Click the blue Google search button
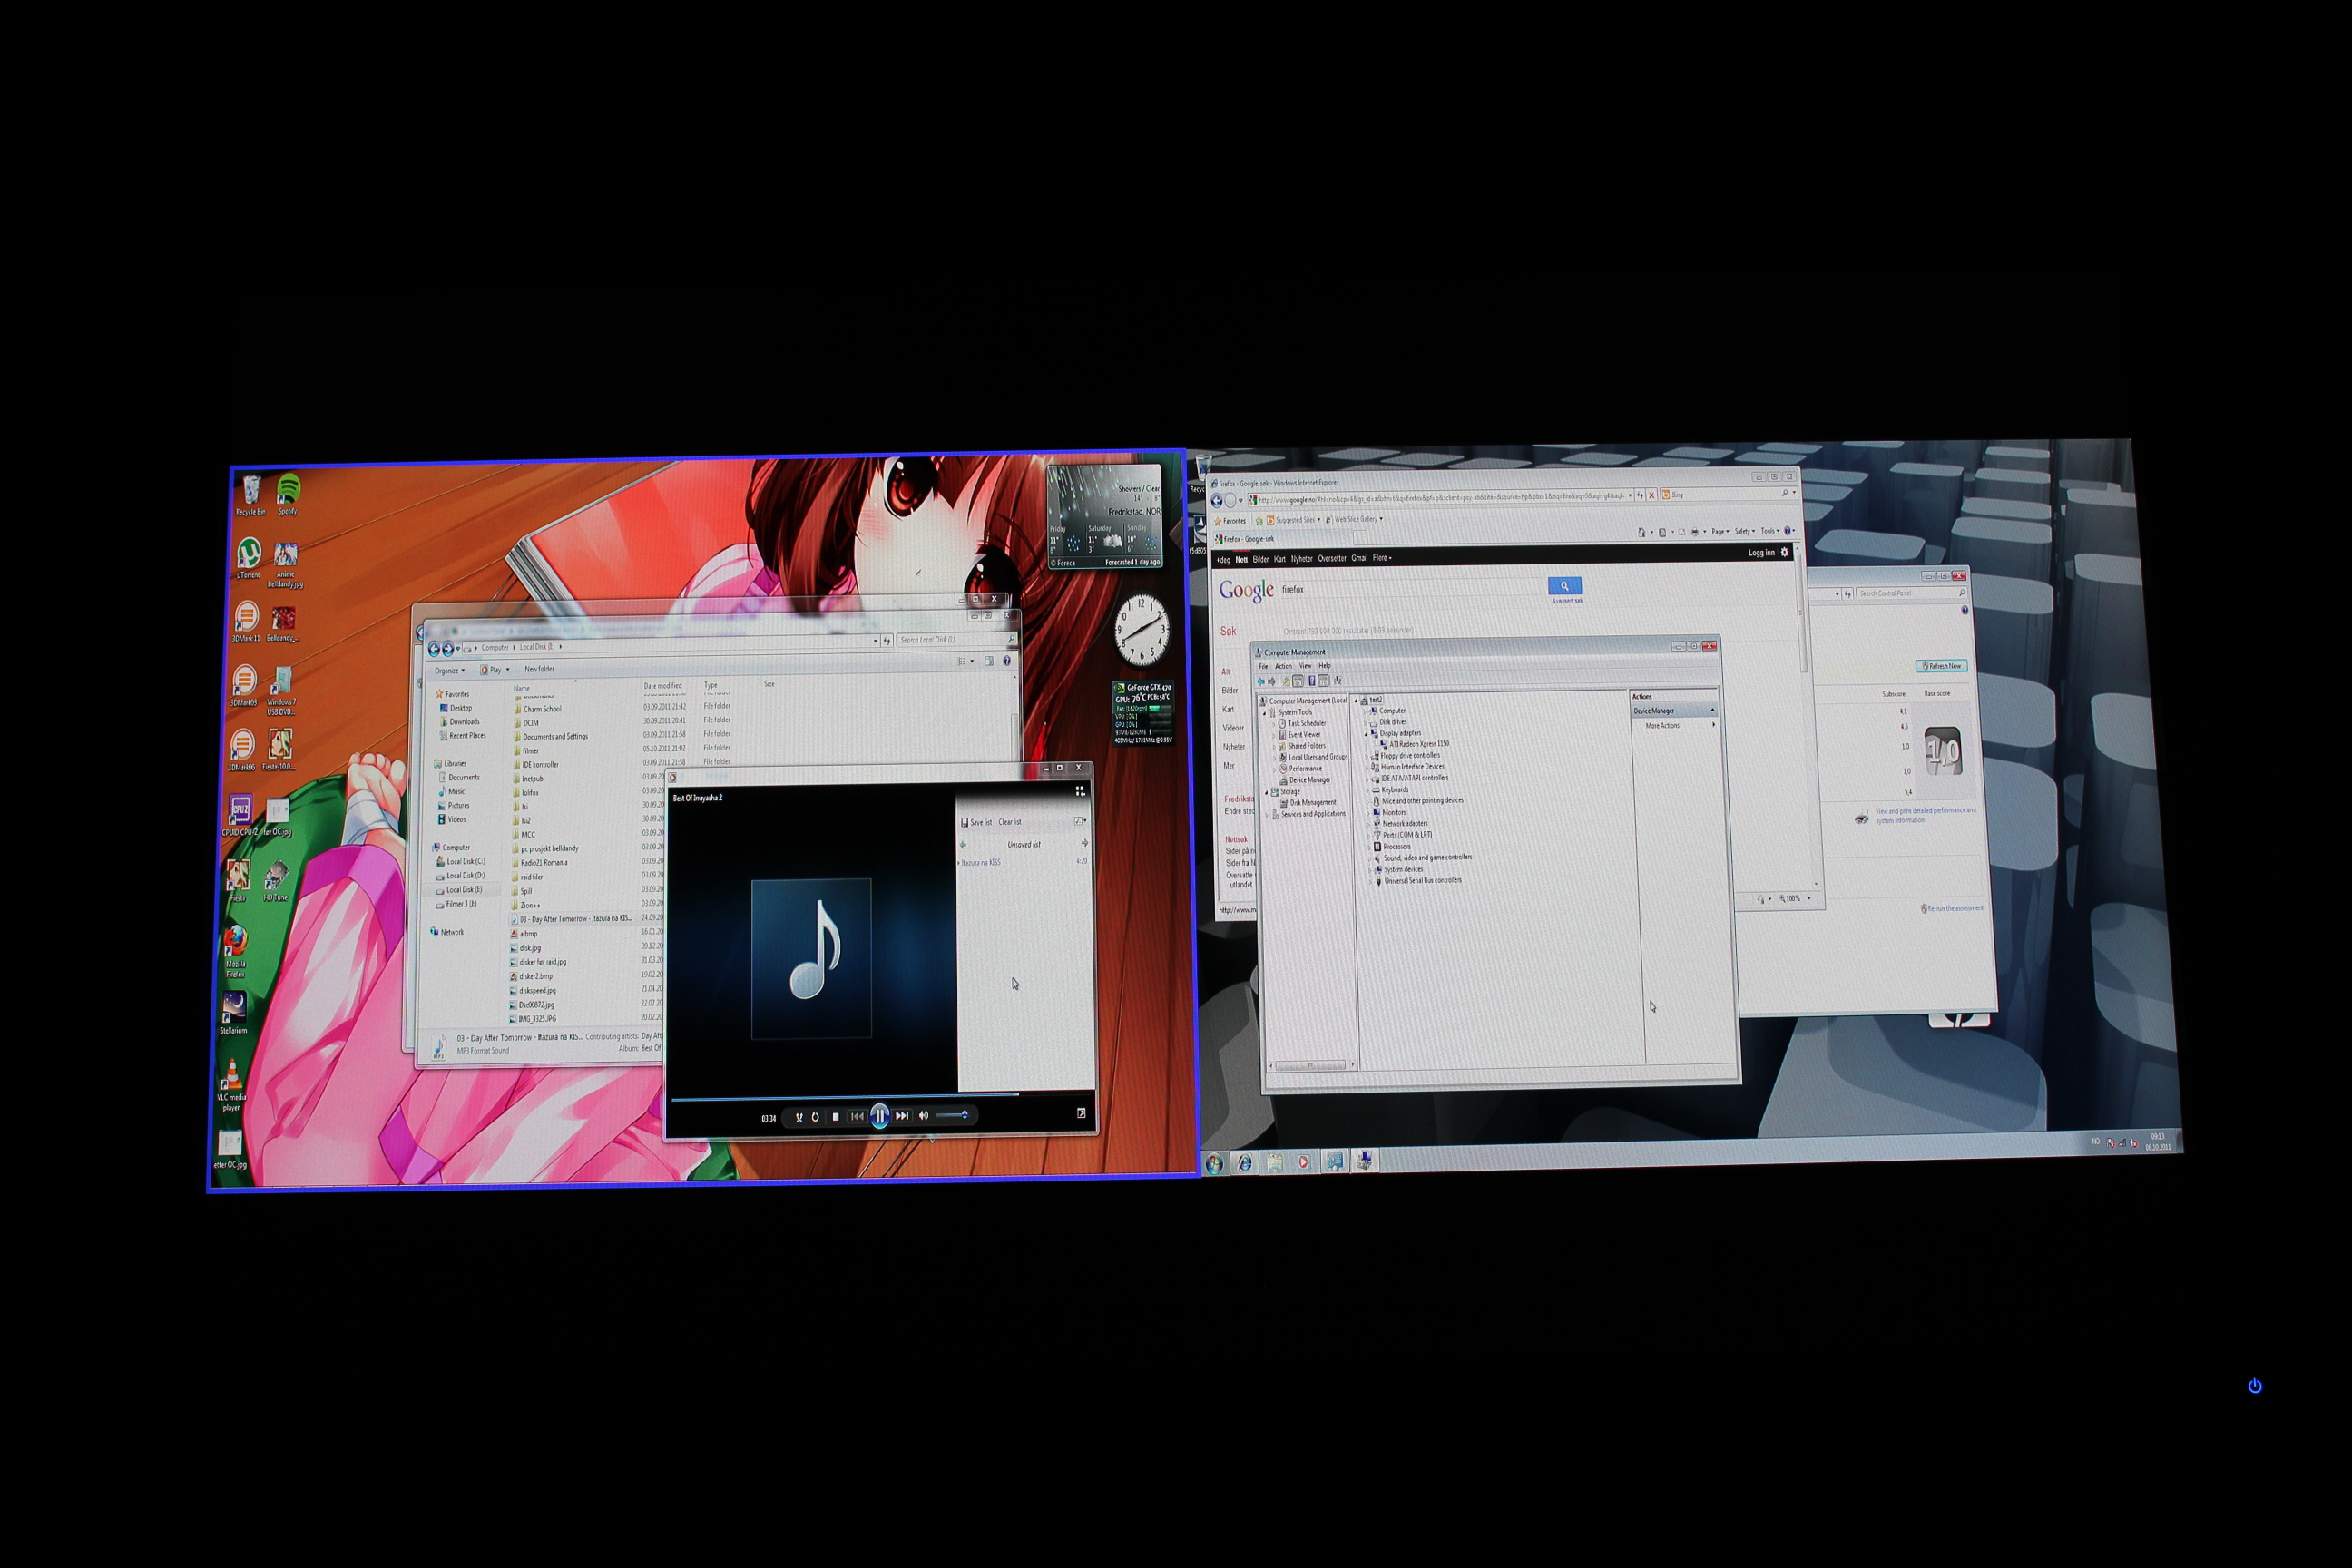The image size is (2352, 1568). pyautogui.click(x=1565, y=586)
